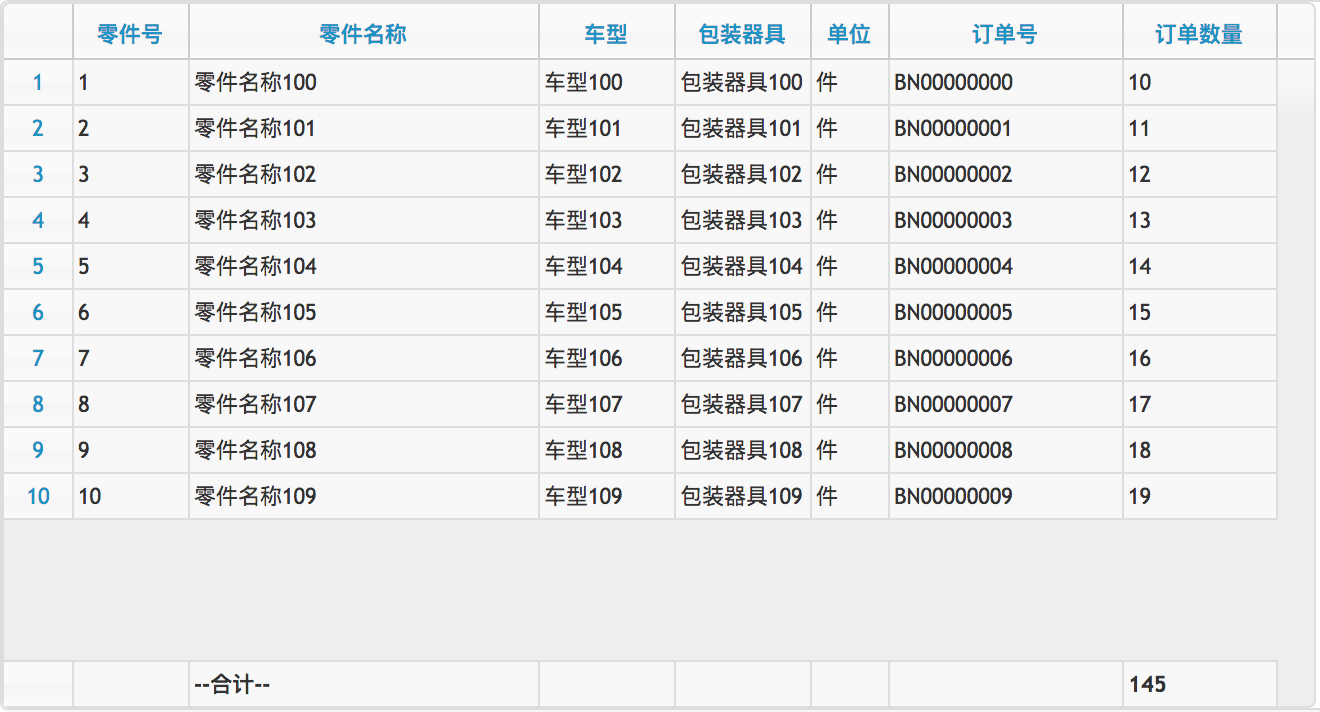
Task: Click the cell 零件名称102
Action: pos(364,175)
